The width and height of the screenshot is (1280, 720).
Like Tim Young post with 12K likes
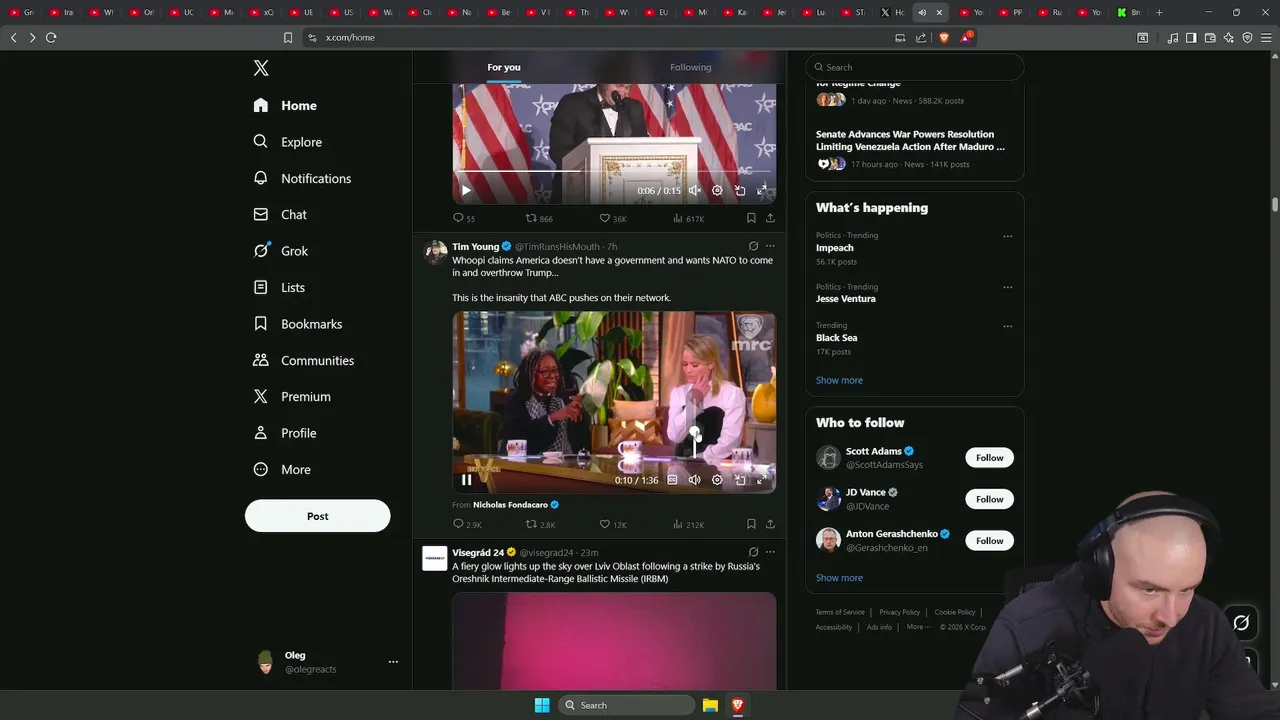[x=613, y=524]
